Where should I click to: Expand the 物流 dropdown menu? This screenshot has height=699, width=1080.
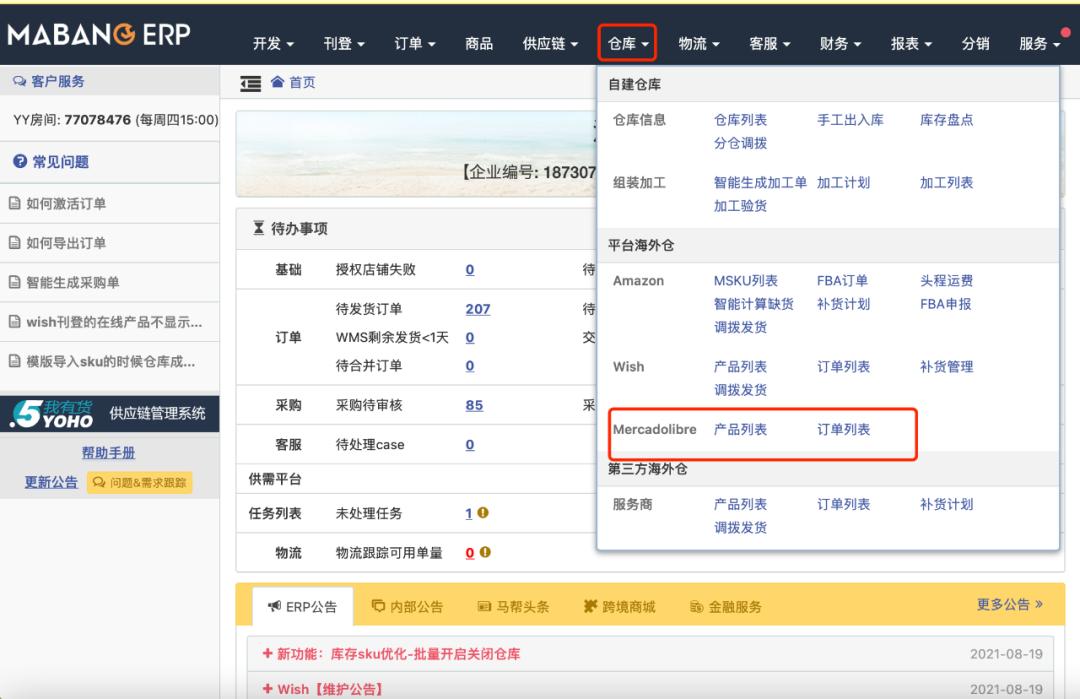click(699, 44)
